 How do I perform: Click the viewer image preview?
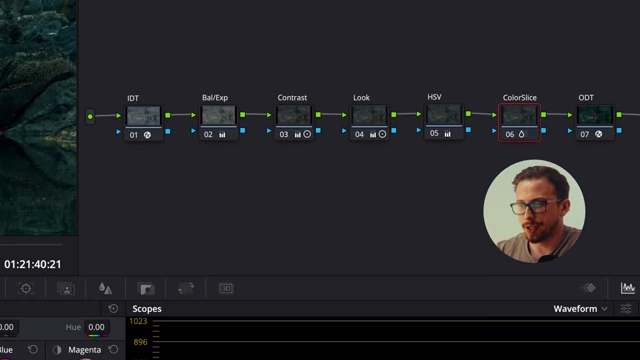click(x=38, y=118)
